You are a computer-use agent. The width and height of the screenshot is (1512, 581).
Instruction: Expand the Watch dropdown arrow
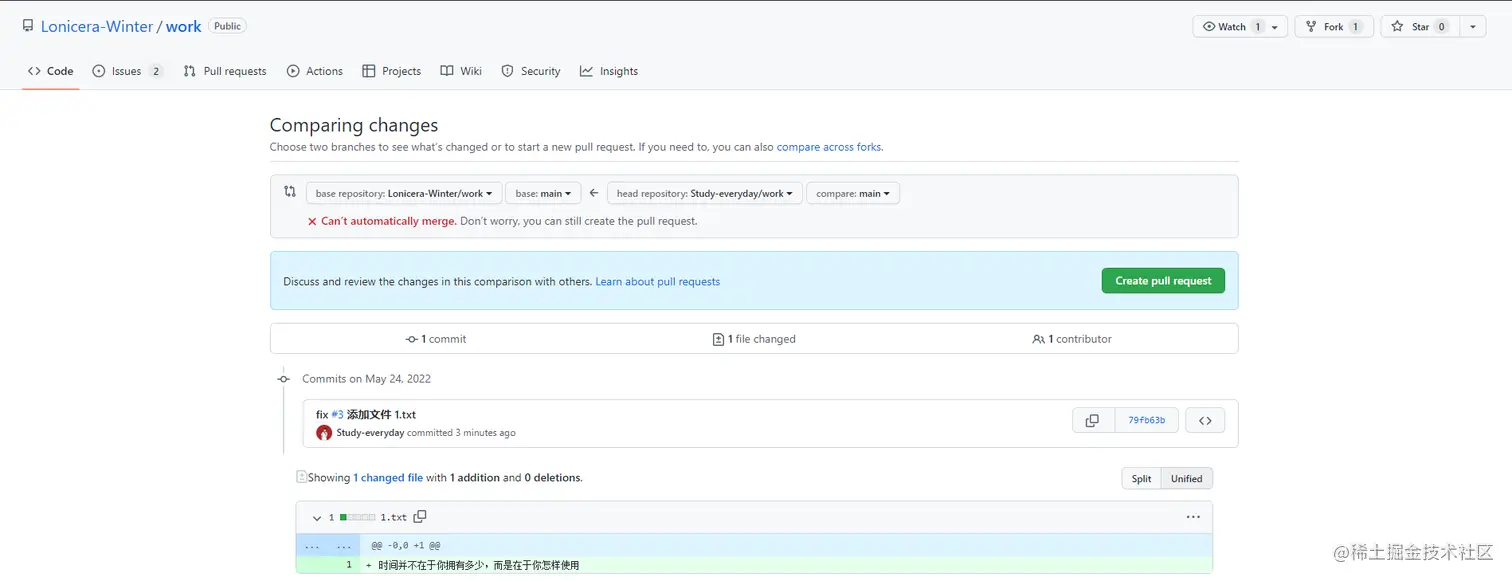pyautogui.click(x=1276, y=27)
